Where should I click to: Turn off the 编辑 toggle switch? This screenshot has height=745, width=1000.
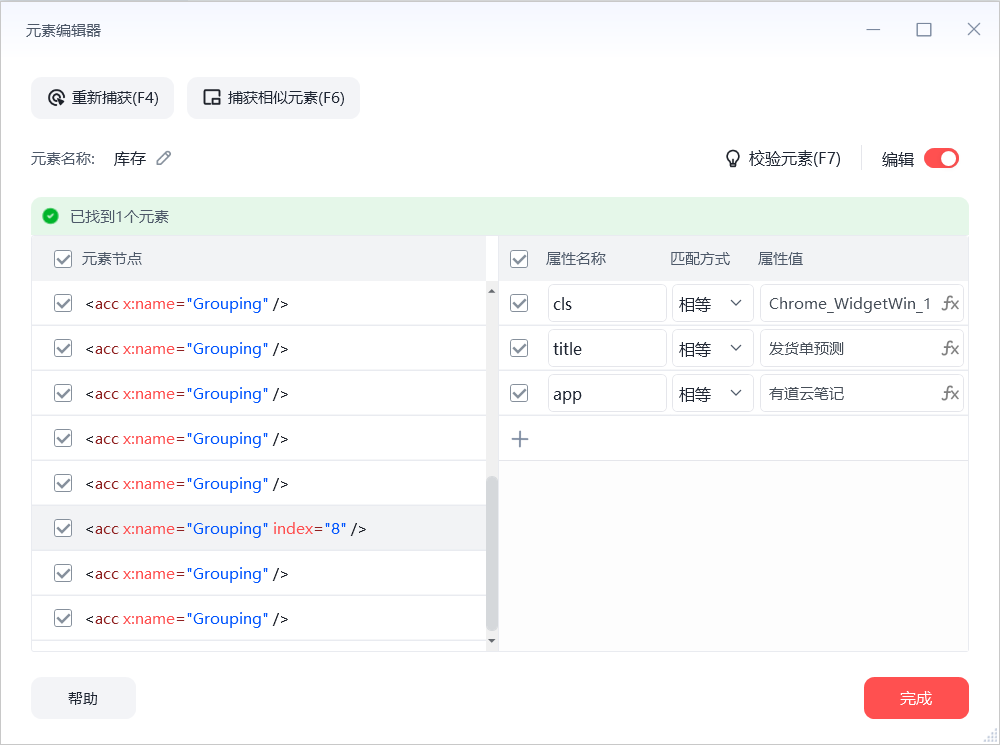(941, 158)
